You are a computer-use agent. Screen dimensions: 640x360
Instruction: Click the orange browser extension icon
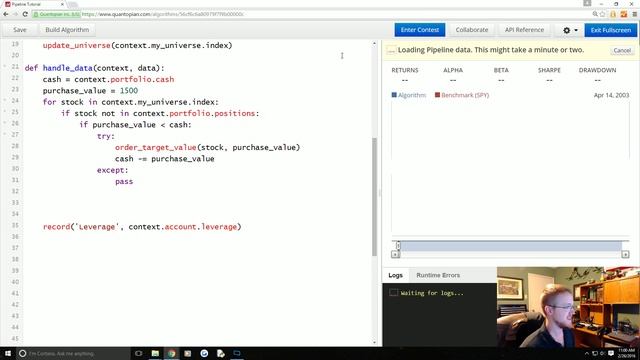click(x=624, y=14)
